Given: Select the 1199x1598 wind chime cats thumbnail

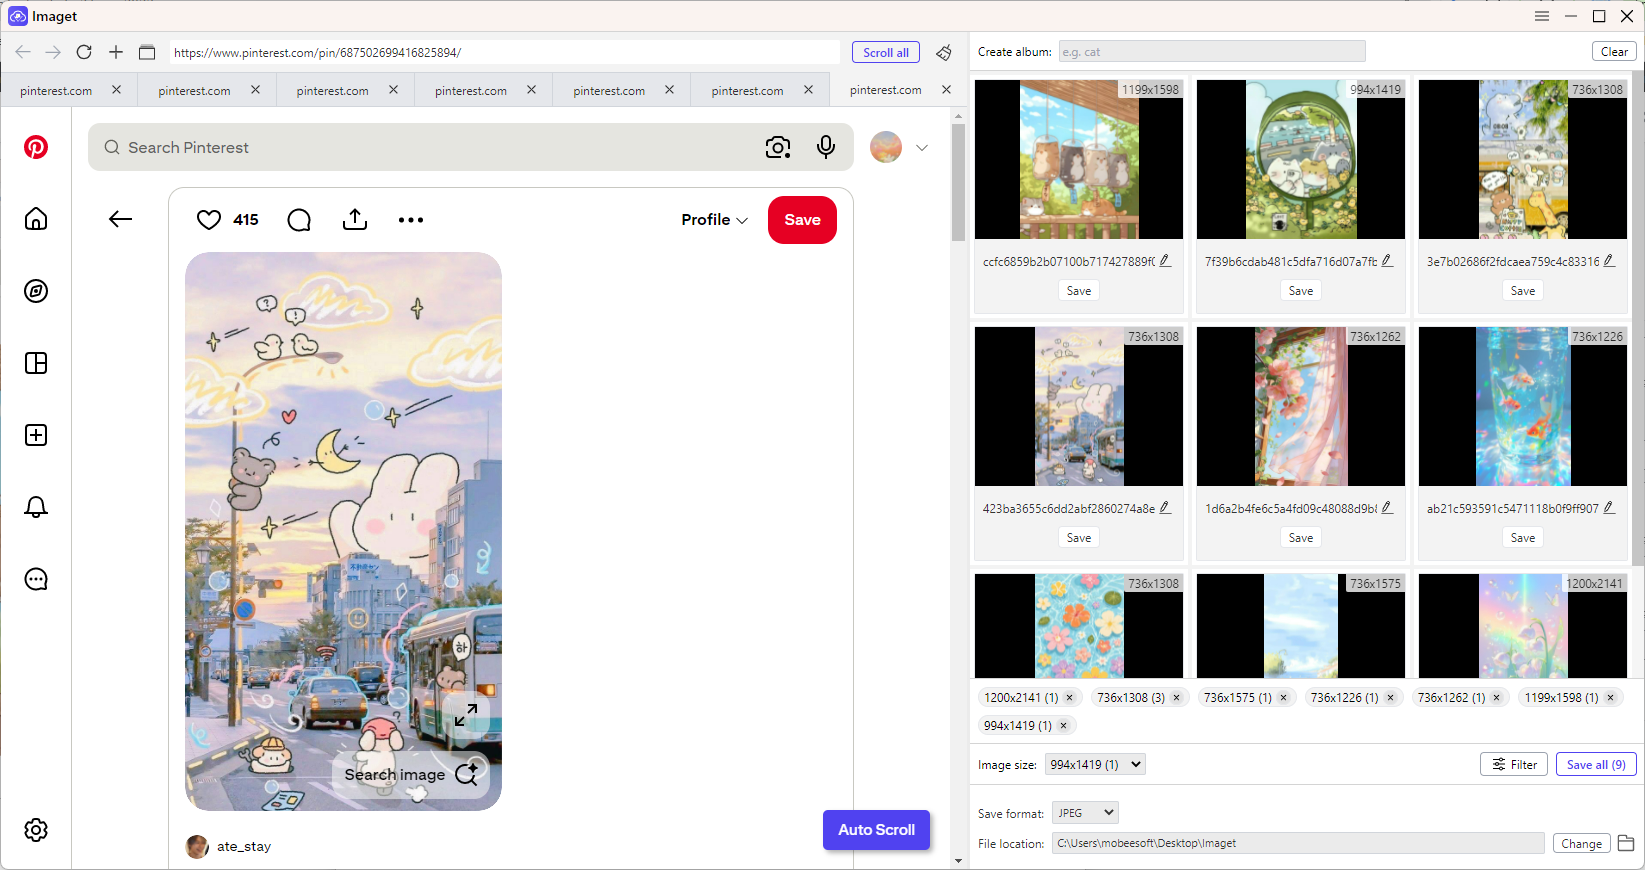Looking at the screenshot, I should [x=1079, y=159].
